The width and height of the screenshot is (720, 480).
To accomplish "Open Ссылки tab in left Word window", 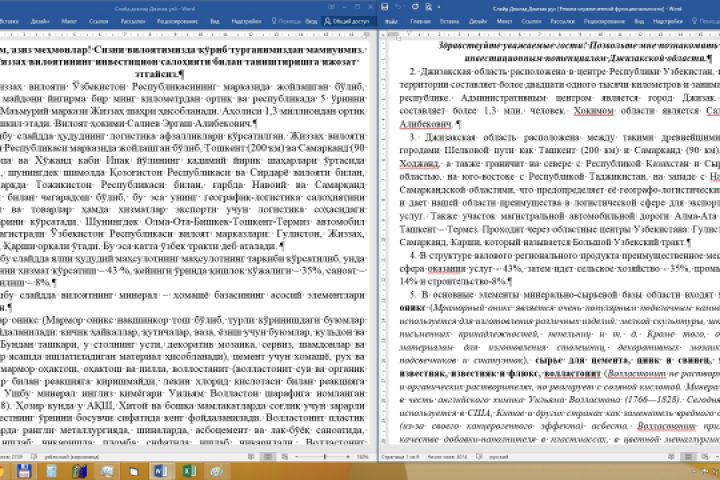I will click(x=98, y=21).
